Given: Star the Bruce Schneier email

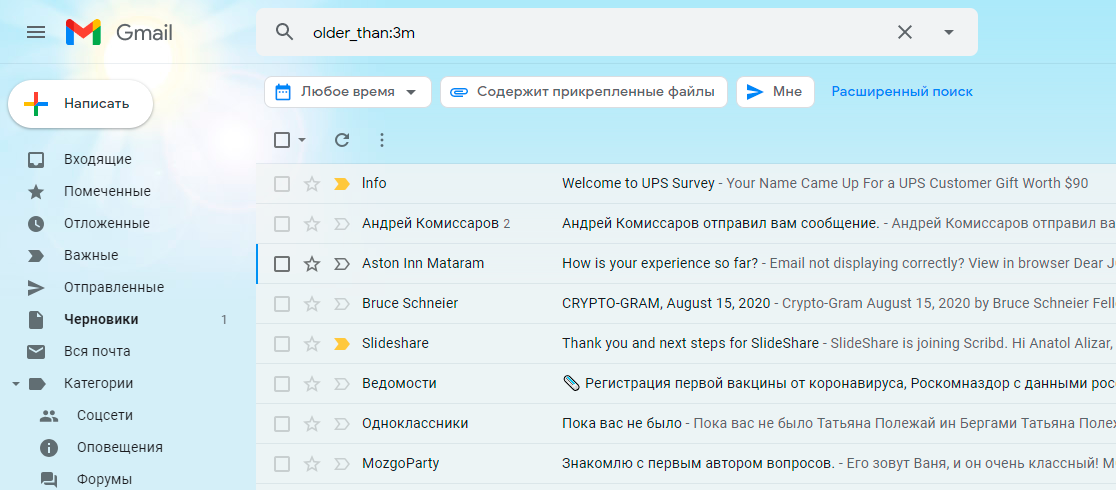Looking at the screenshot, I should point(312,304).
